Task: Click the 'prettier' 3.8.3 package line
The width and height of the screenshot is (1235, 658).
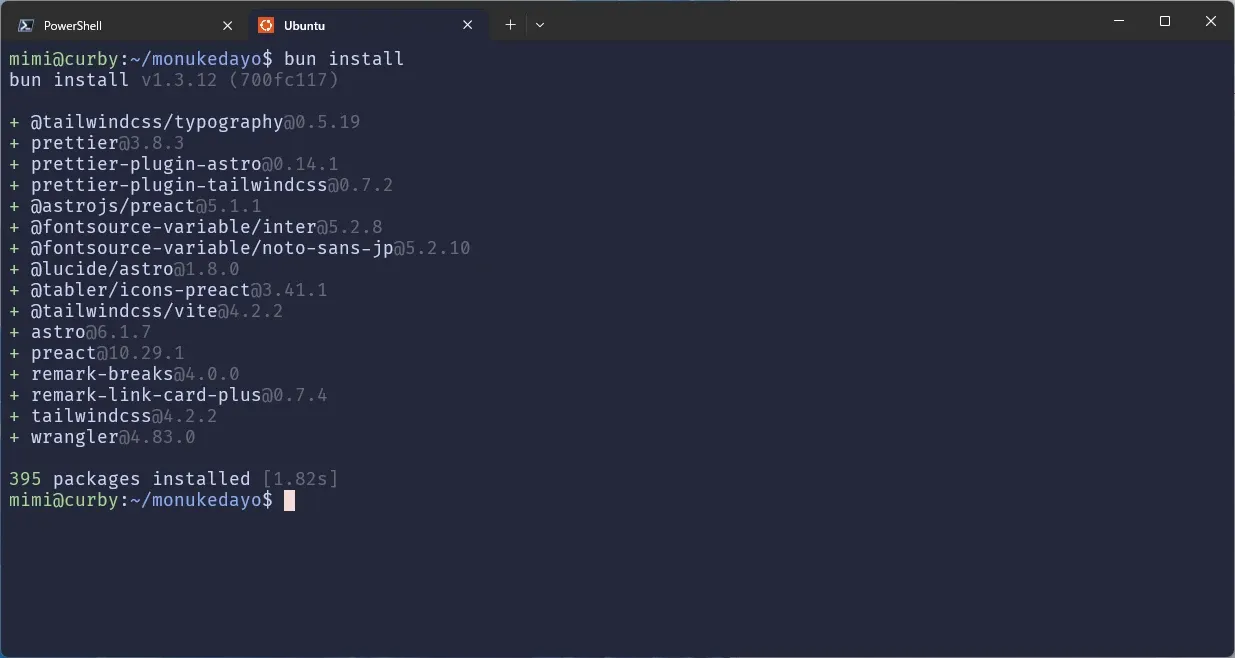Action: point(97,143)
